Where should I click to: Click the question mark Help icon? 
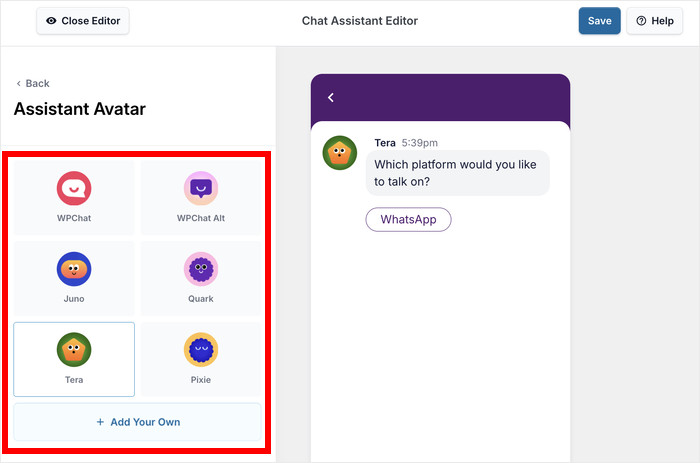(x=642, y=21)
